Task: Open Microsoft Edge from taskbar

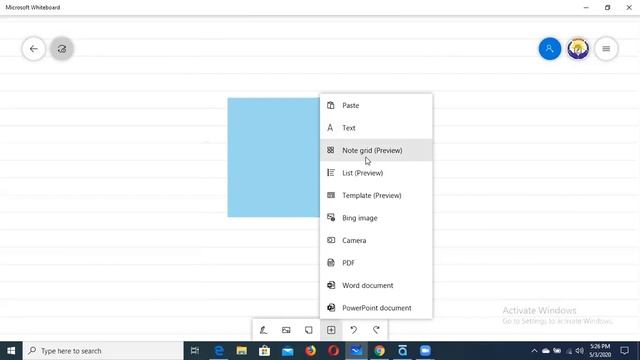Action: click(219, 351)
